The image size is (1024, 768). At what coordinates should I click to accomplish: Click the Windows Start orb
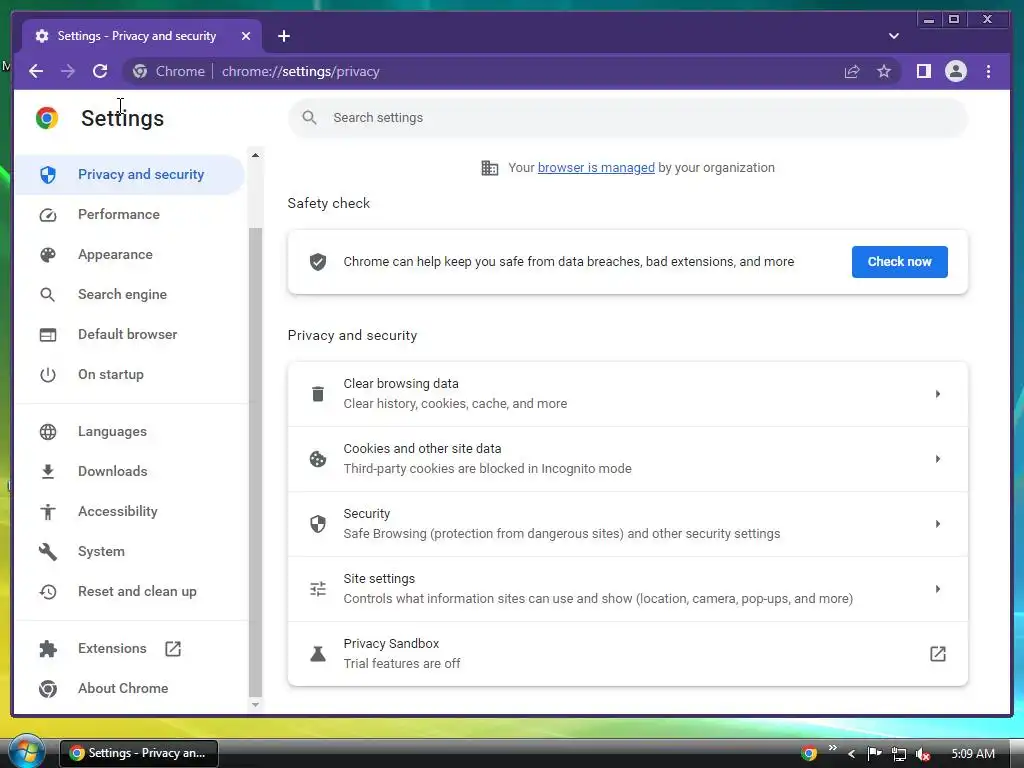click(x=26, y=752)
